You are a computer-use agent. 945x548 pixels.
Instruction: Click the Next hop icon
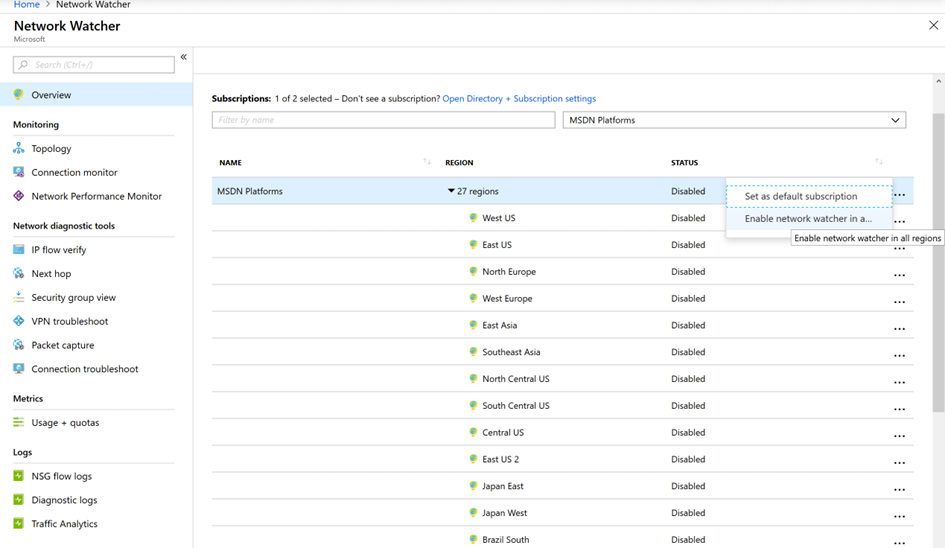19,273
